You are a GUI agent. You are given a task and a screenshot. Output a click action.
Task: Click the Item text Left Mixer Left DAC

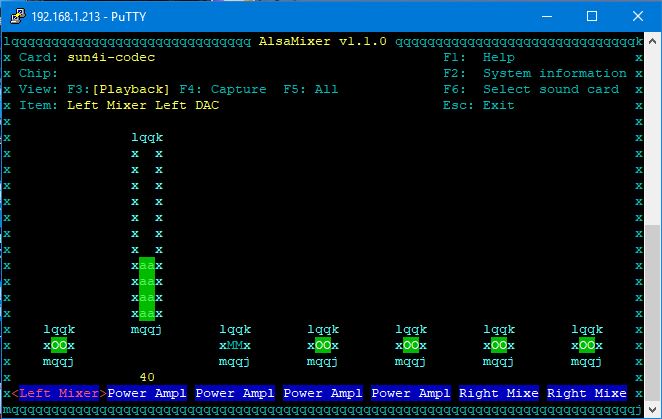(143, 105)
